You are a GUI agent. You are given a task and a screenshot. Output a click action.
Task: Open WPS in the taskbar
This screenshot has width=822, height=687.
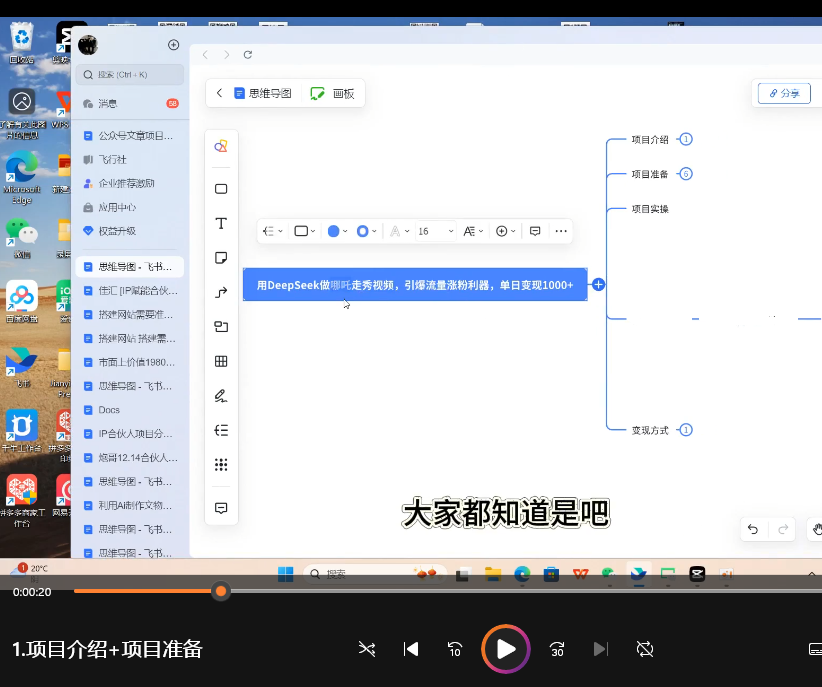coord(580,574)
